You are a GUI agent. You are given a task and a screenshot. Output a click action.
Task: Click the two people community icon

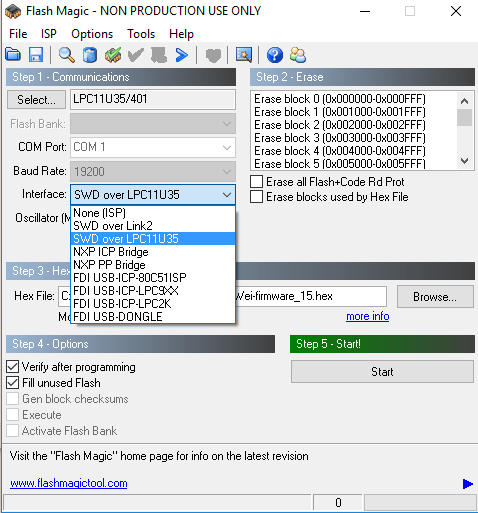(298, 55)
